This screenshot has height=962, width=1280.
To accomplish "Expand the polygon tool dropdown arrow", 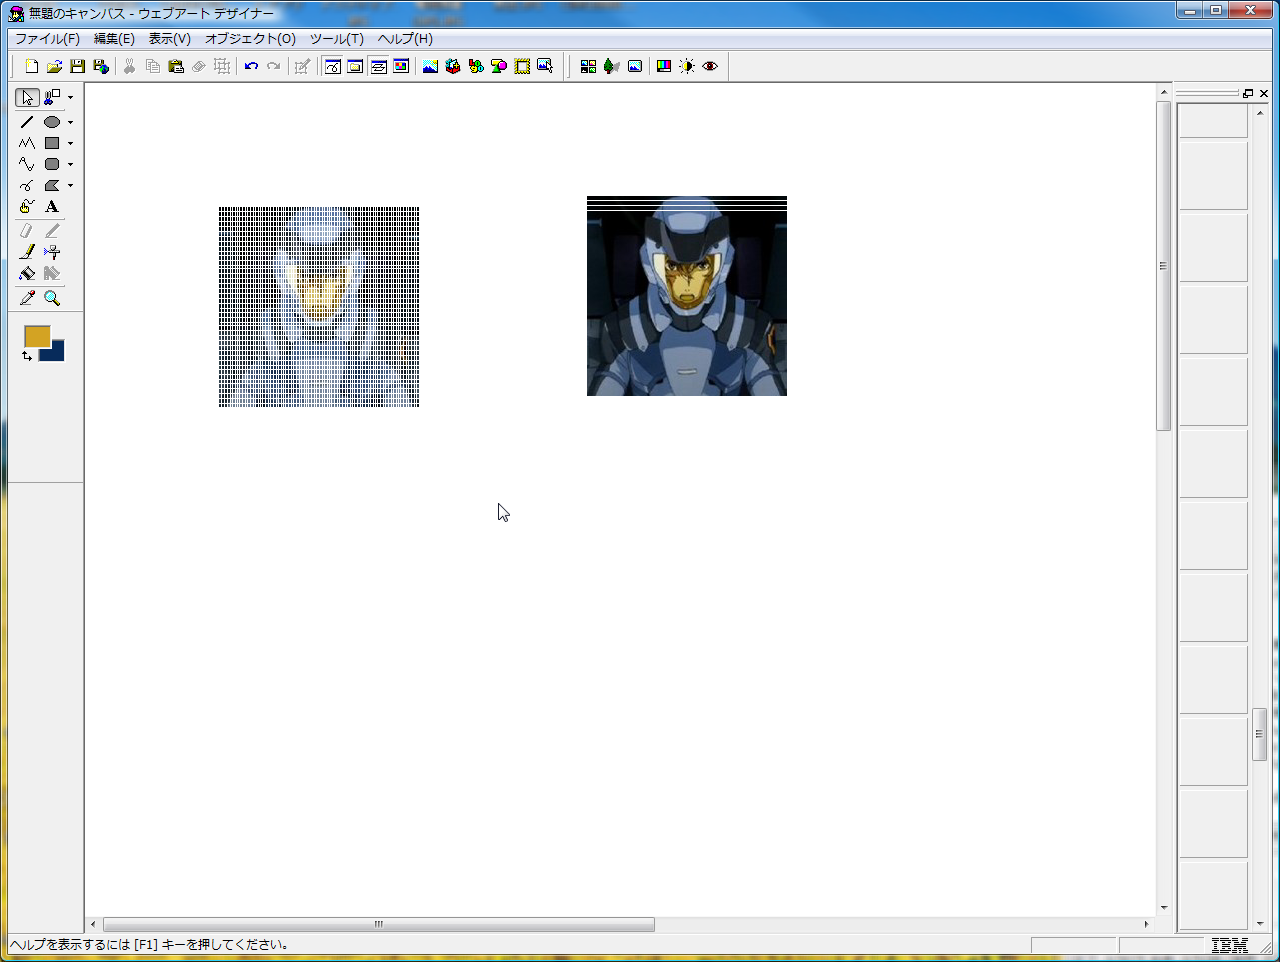I will (70, 186).
